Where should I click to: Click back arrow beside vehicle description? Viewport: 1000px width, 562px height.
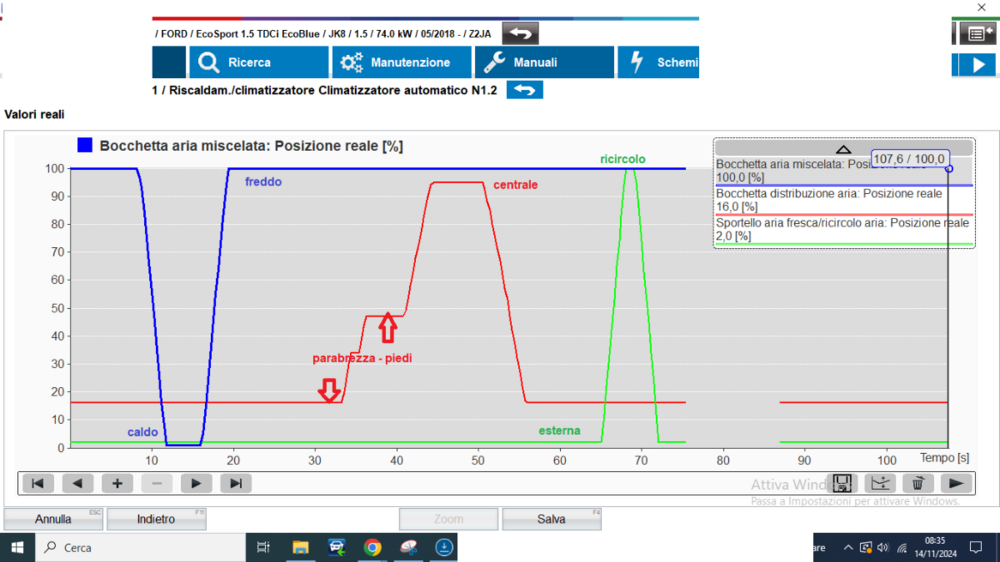pyautogui.click(x=519, y=33)
